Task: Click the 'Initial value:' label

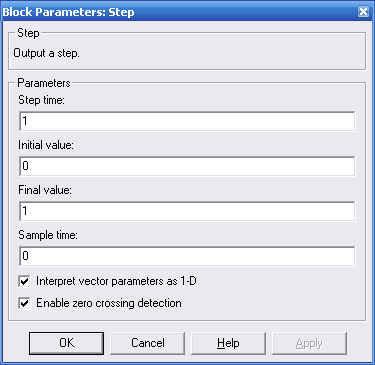Action: (x=46, y=145)
